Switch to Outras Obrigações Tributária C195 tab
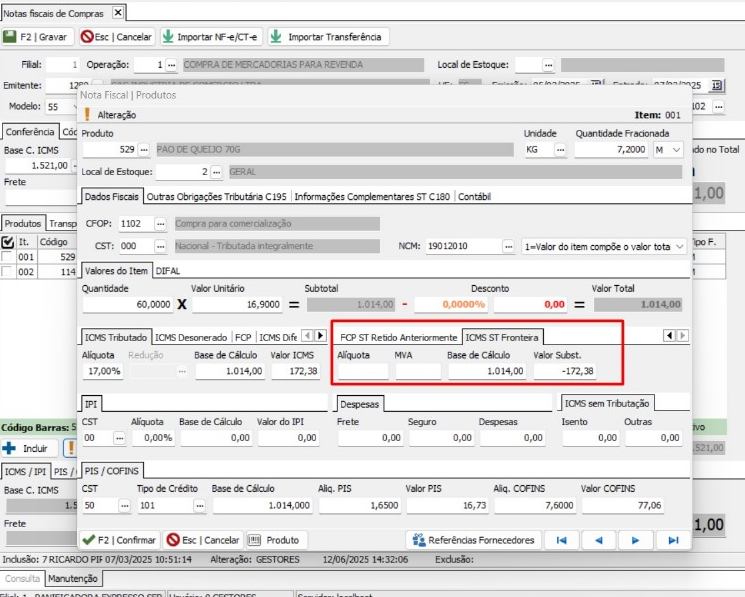The height and width of the screenshot is (597, 745). tap(217, 197)
